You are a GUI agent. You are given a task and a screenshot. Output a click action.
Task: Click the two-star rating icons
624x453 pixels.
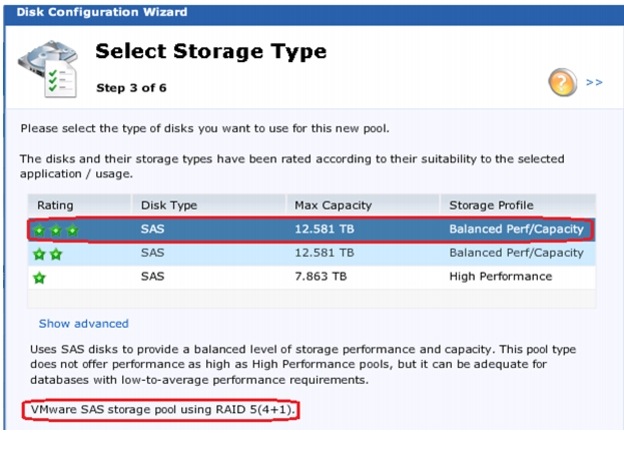48,254
